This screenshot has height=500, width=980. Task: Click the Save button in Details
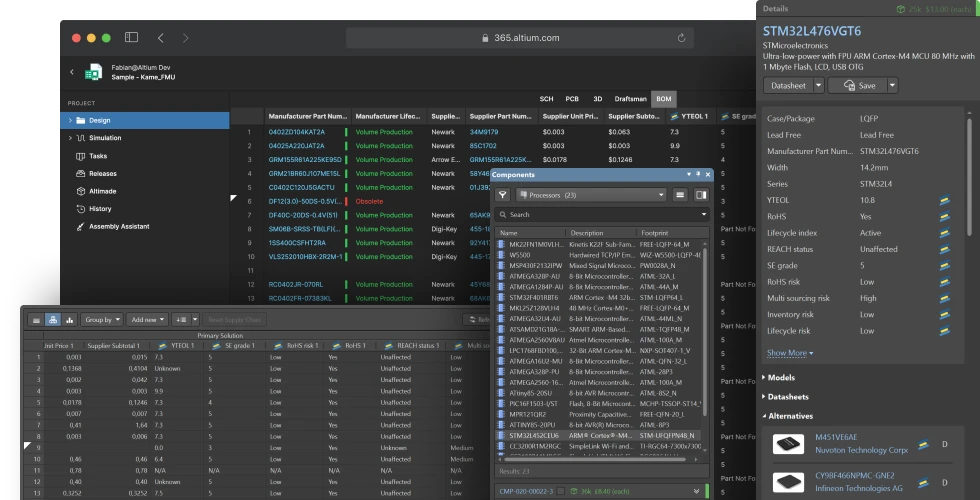click(x=858, y=86)
